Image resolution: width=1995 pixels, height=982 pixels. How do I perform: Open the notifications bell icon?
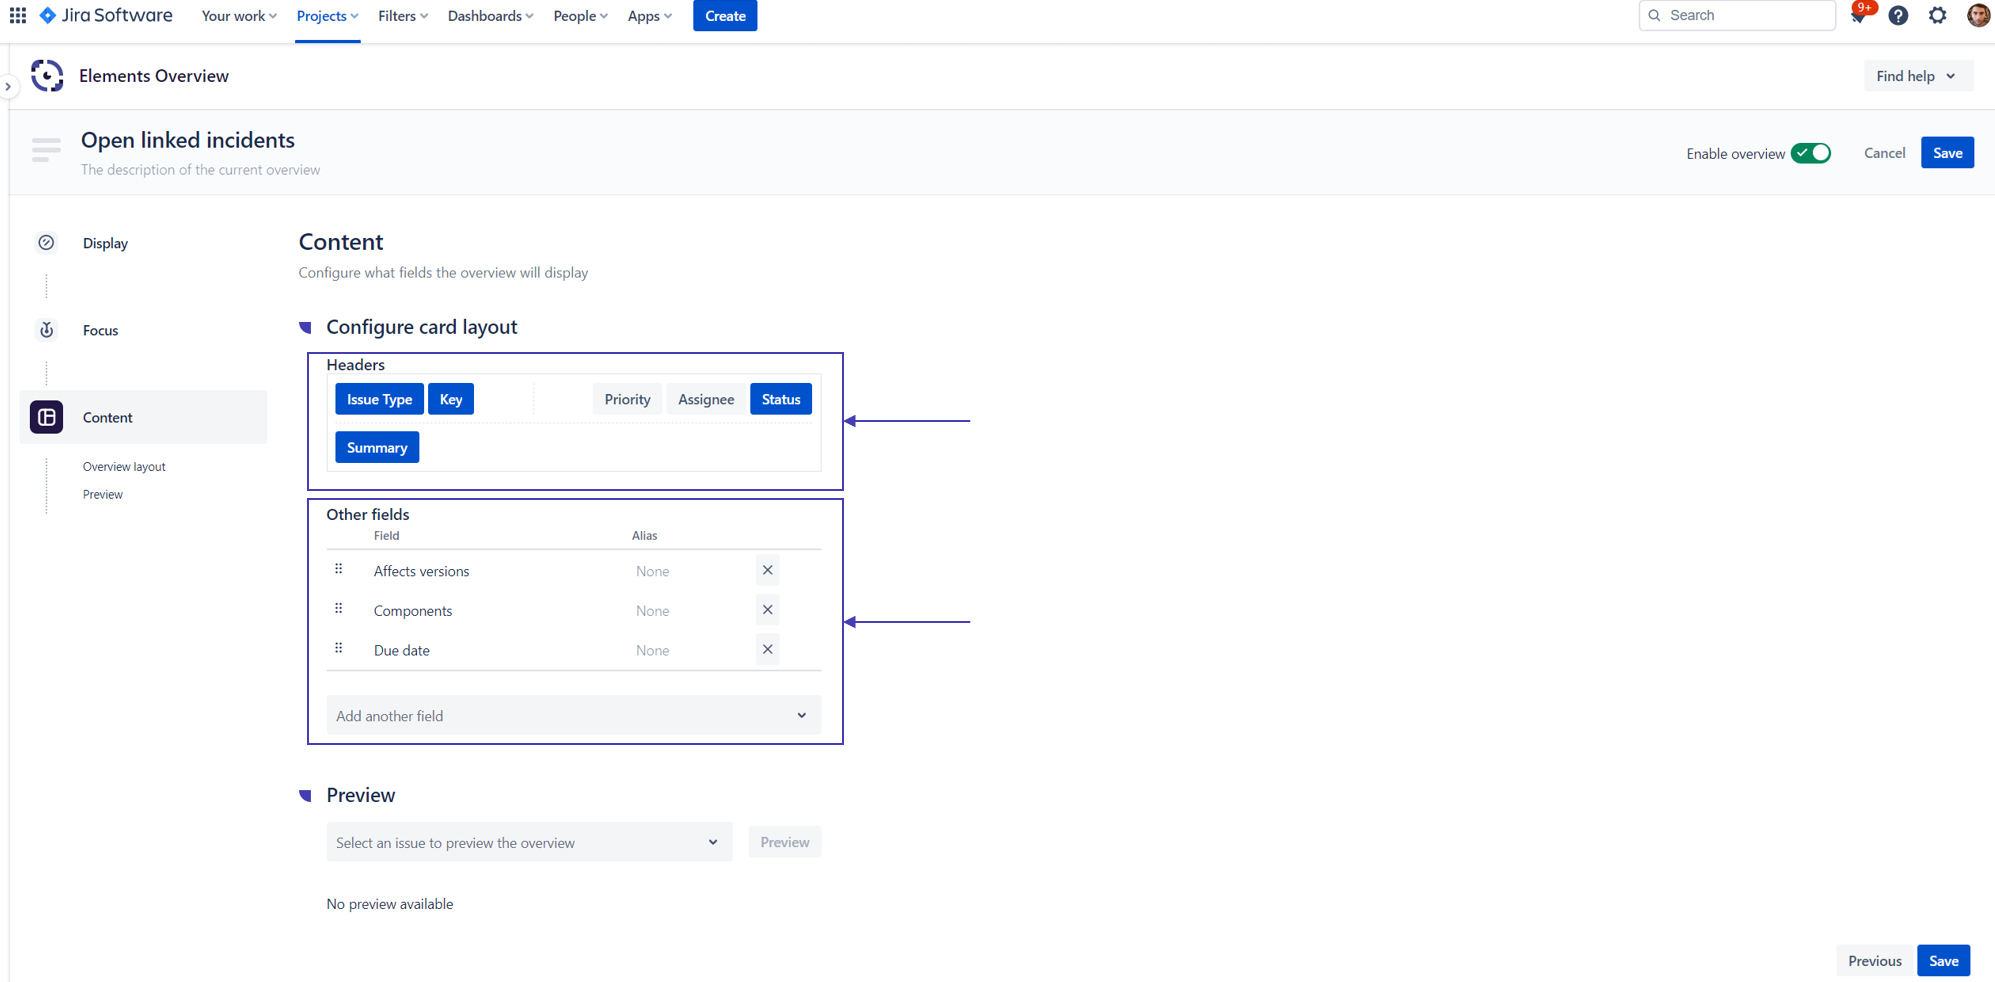click(x=1858, y=16)
